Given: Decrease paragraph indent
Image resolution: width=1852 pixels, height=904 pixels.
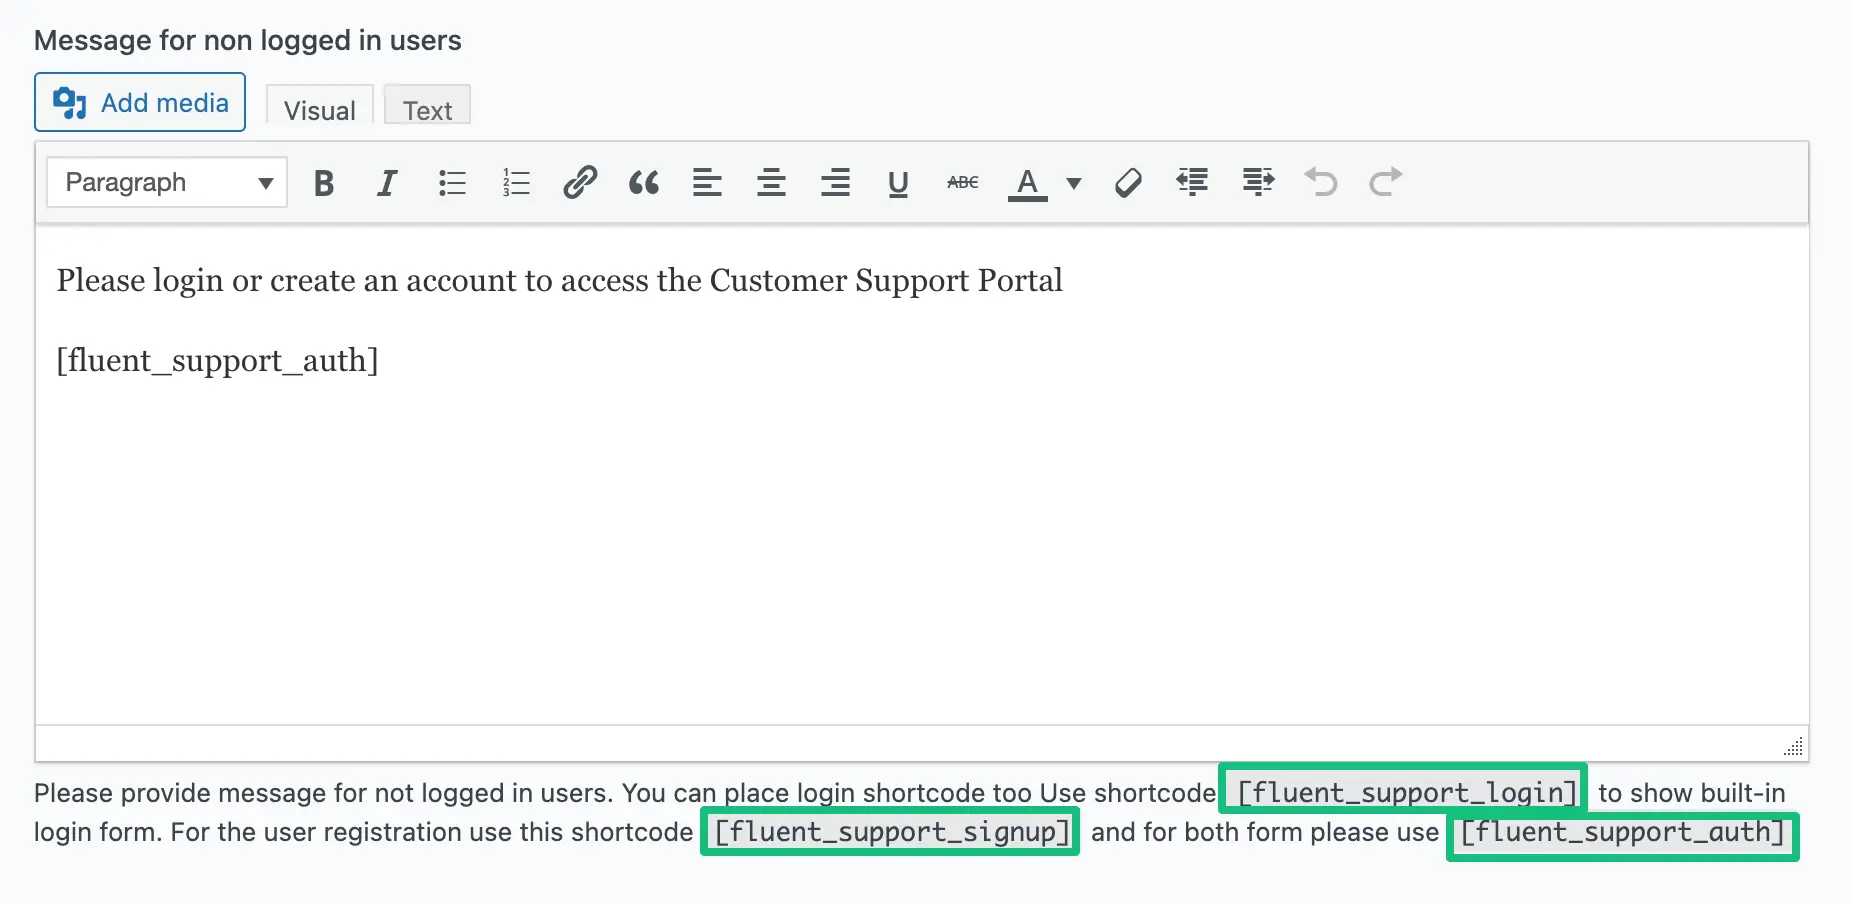Looking at the screenshot, I should pos(1192,183).
